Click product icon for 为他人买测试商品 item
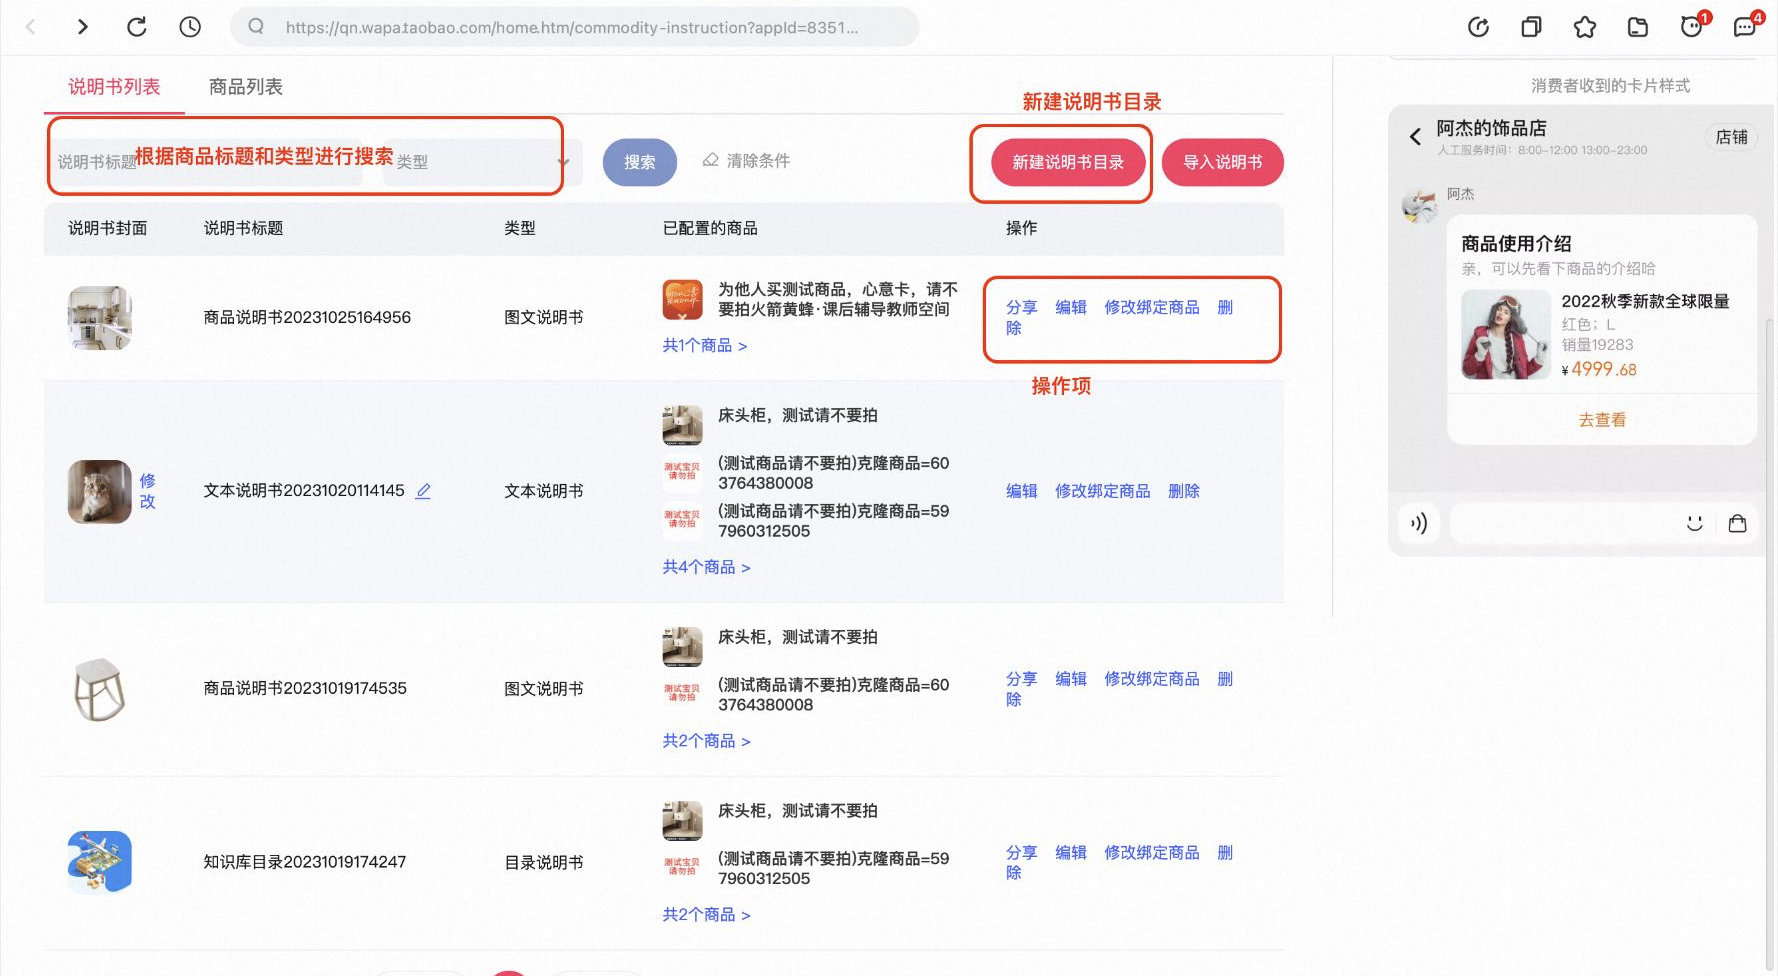This screenshot has width=1778, height=976. 682,299
